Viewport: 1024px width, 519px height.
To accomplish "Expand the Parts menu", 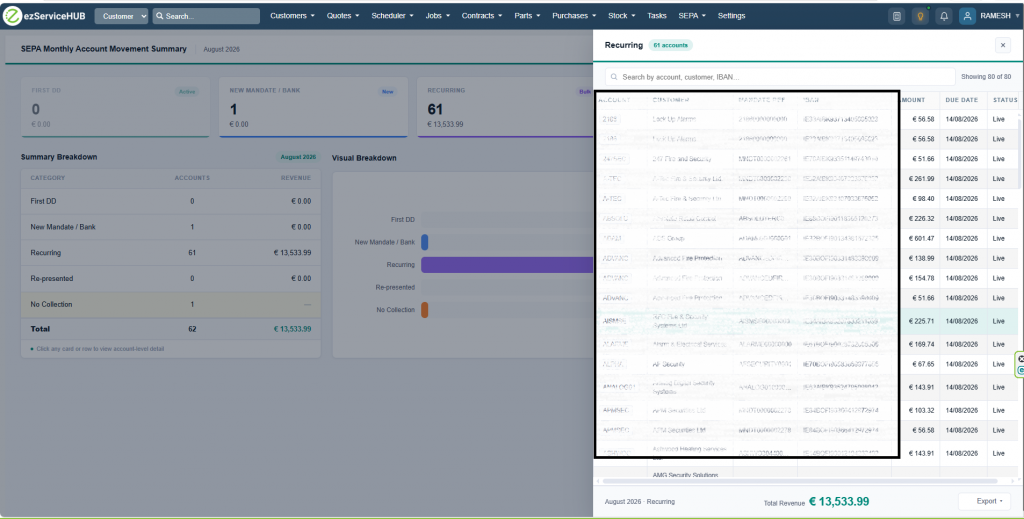I will click(x=527, y=16).
